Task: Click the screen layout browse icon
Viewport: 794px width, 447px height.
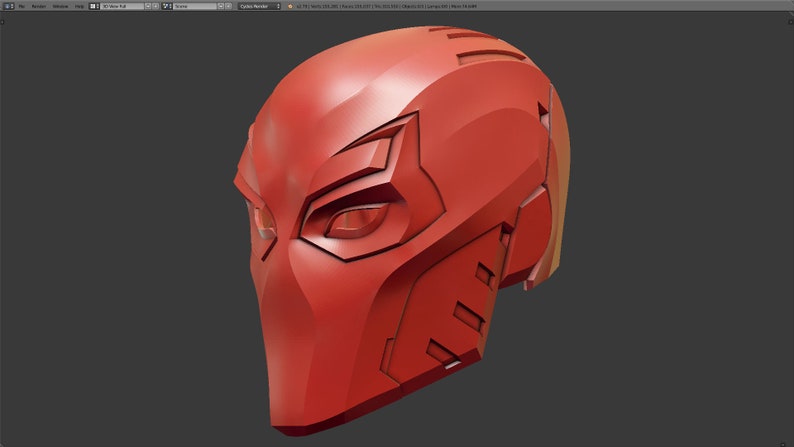Action: (x=94, y=6)
